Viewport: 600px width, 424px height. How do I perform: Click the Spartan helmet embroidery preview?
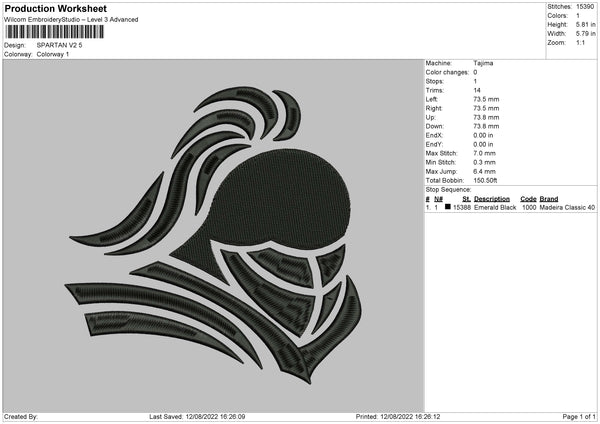click(214, 235)
